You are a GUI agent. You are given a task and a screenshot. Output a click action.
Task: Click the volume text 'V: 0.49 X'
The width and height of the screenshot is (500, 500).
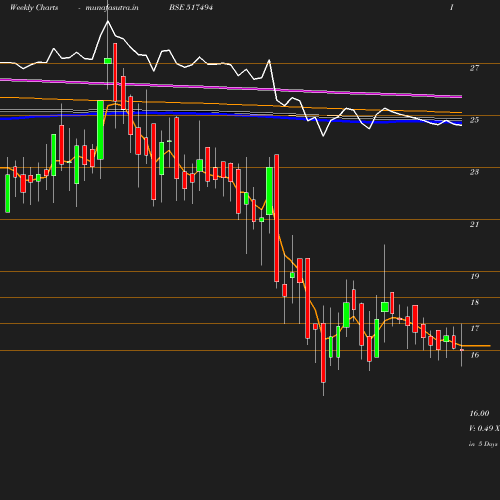pyautogui.click(x=484, y=428)
